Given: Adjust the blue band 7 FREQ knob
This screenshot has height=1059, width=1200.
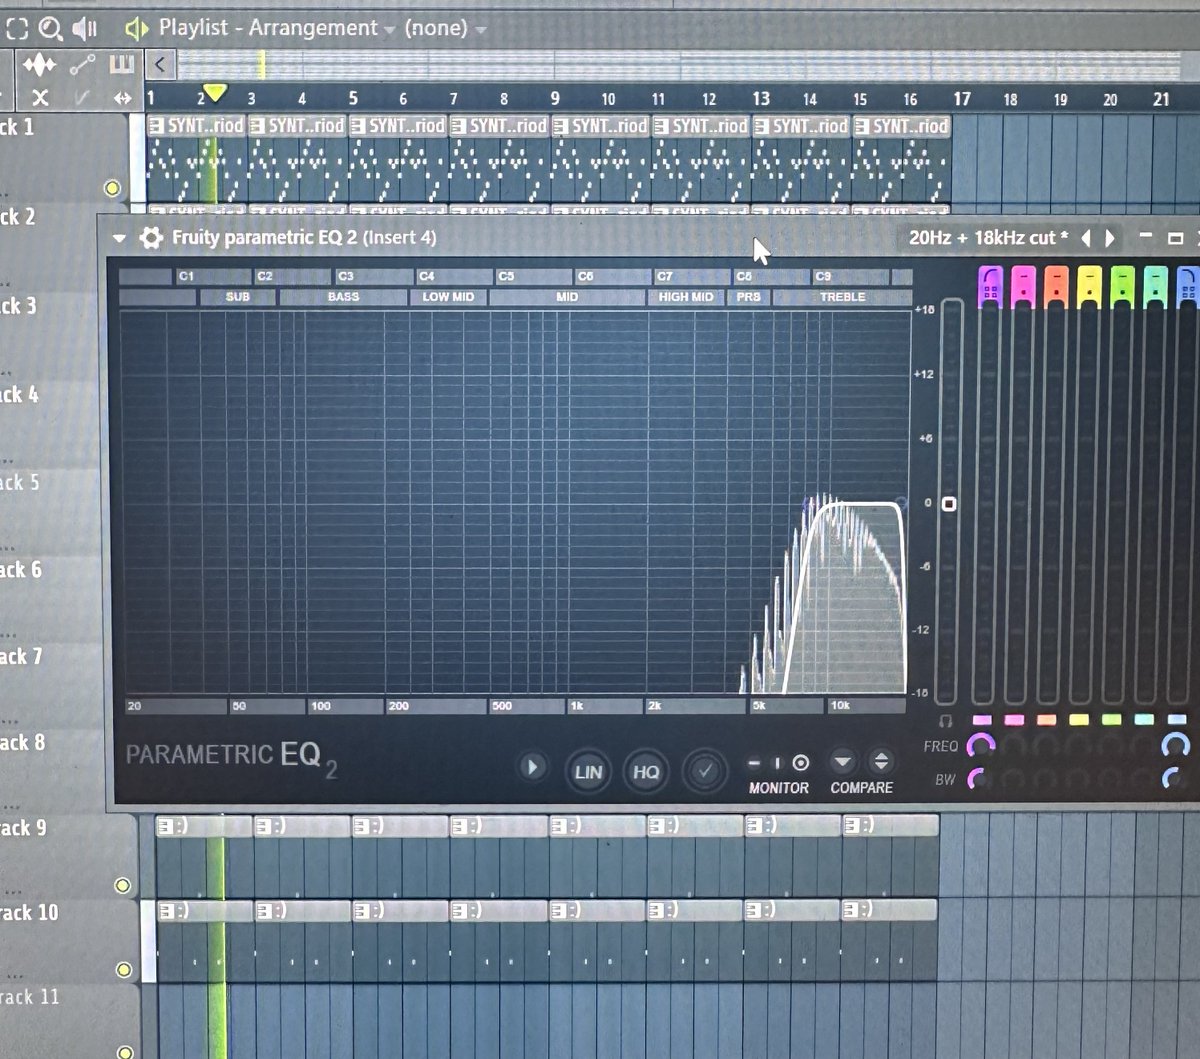Looking at the screenshot, I should [1176, 745].
